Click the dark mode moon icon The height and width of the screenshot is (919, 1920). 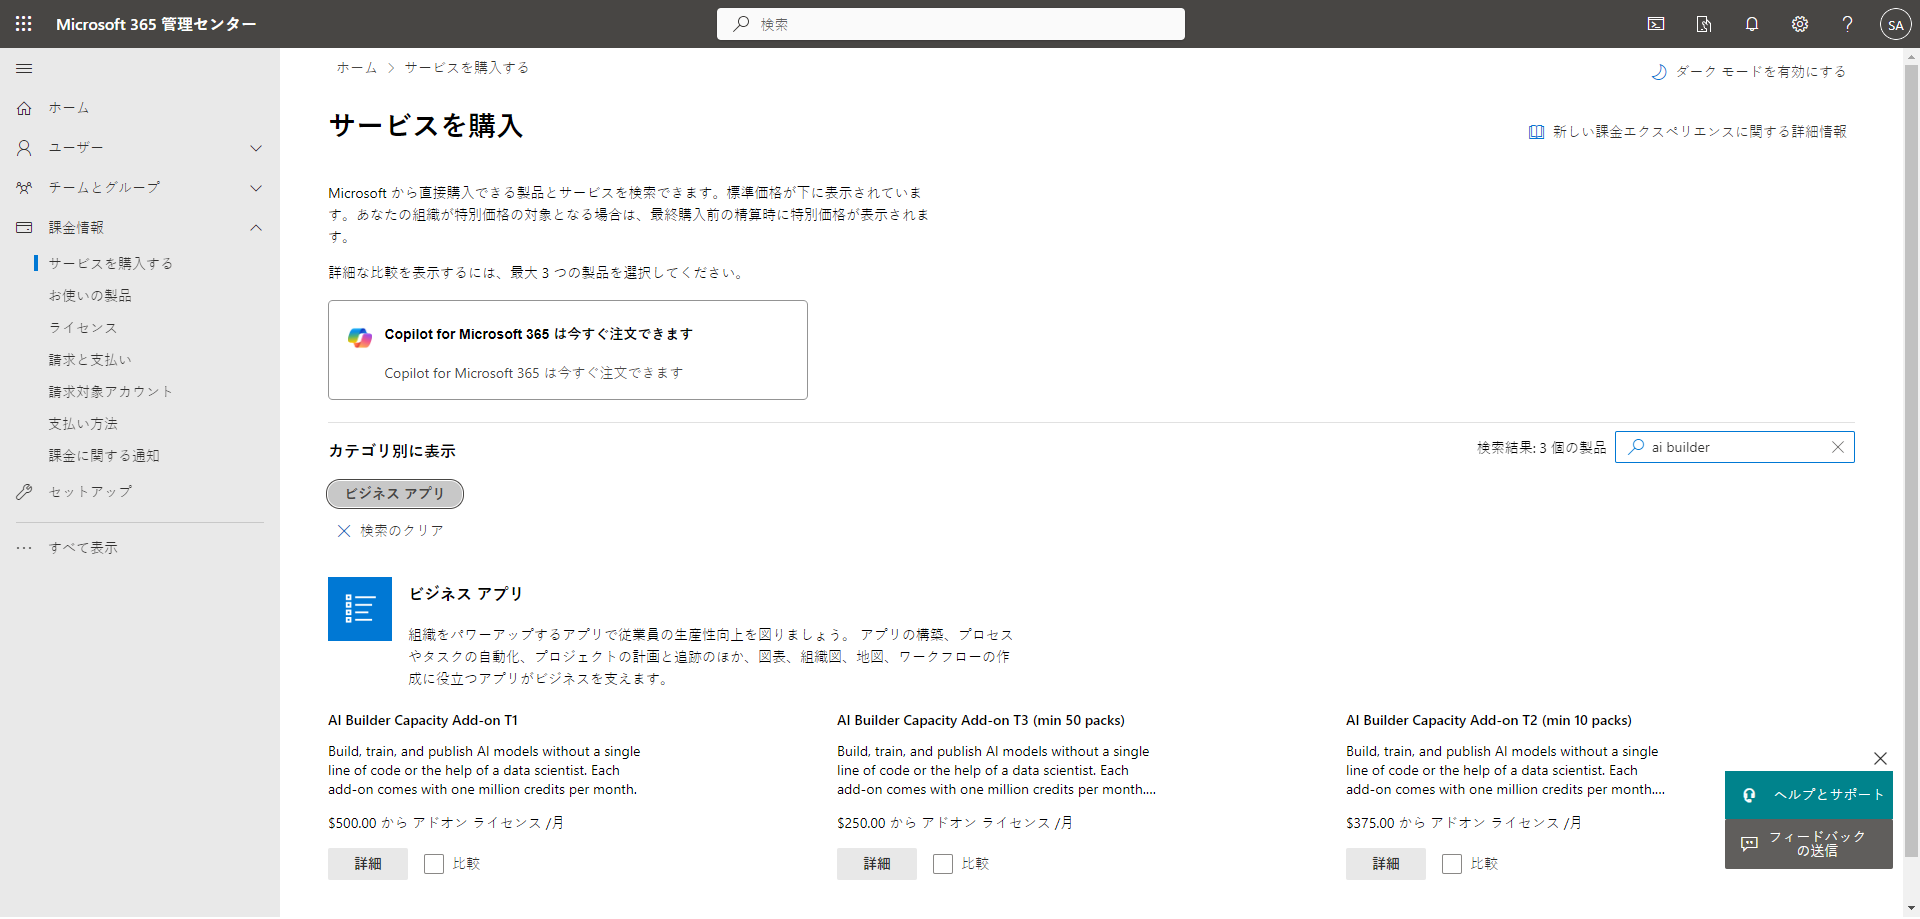(x=1659, y=72)
